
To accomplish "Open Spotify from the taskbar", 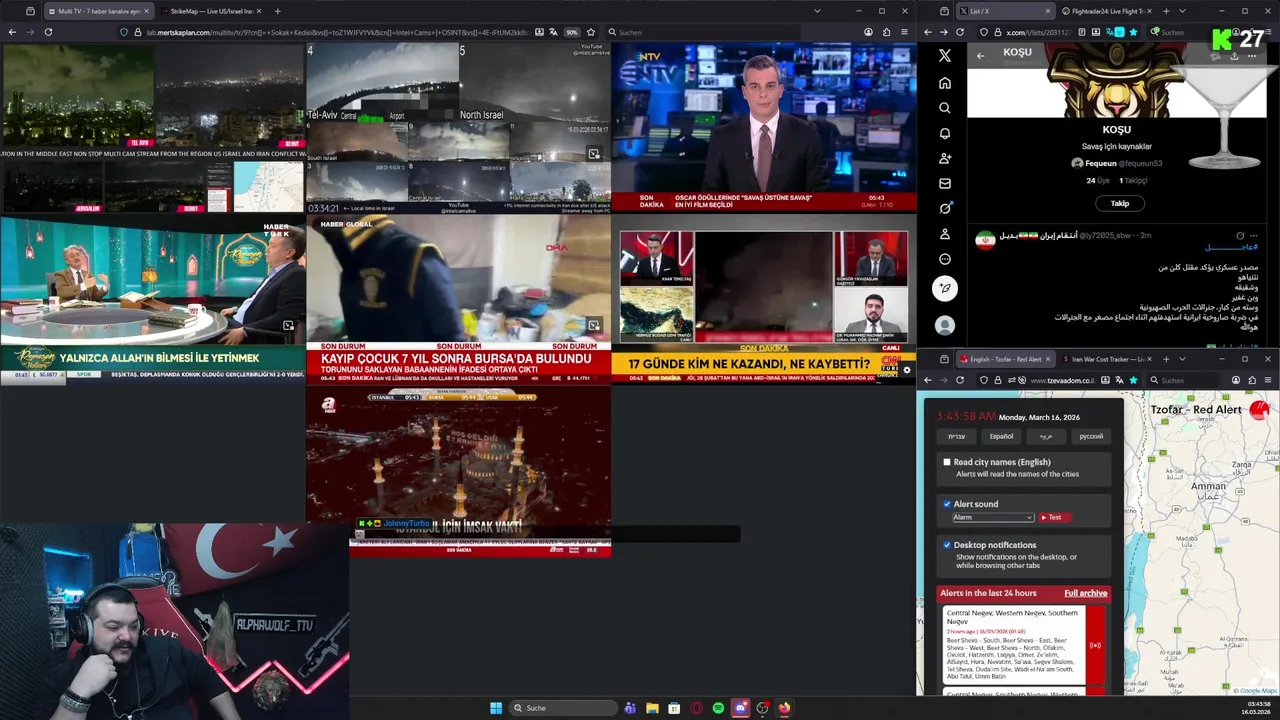I will (x=718, y=708).
